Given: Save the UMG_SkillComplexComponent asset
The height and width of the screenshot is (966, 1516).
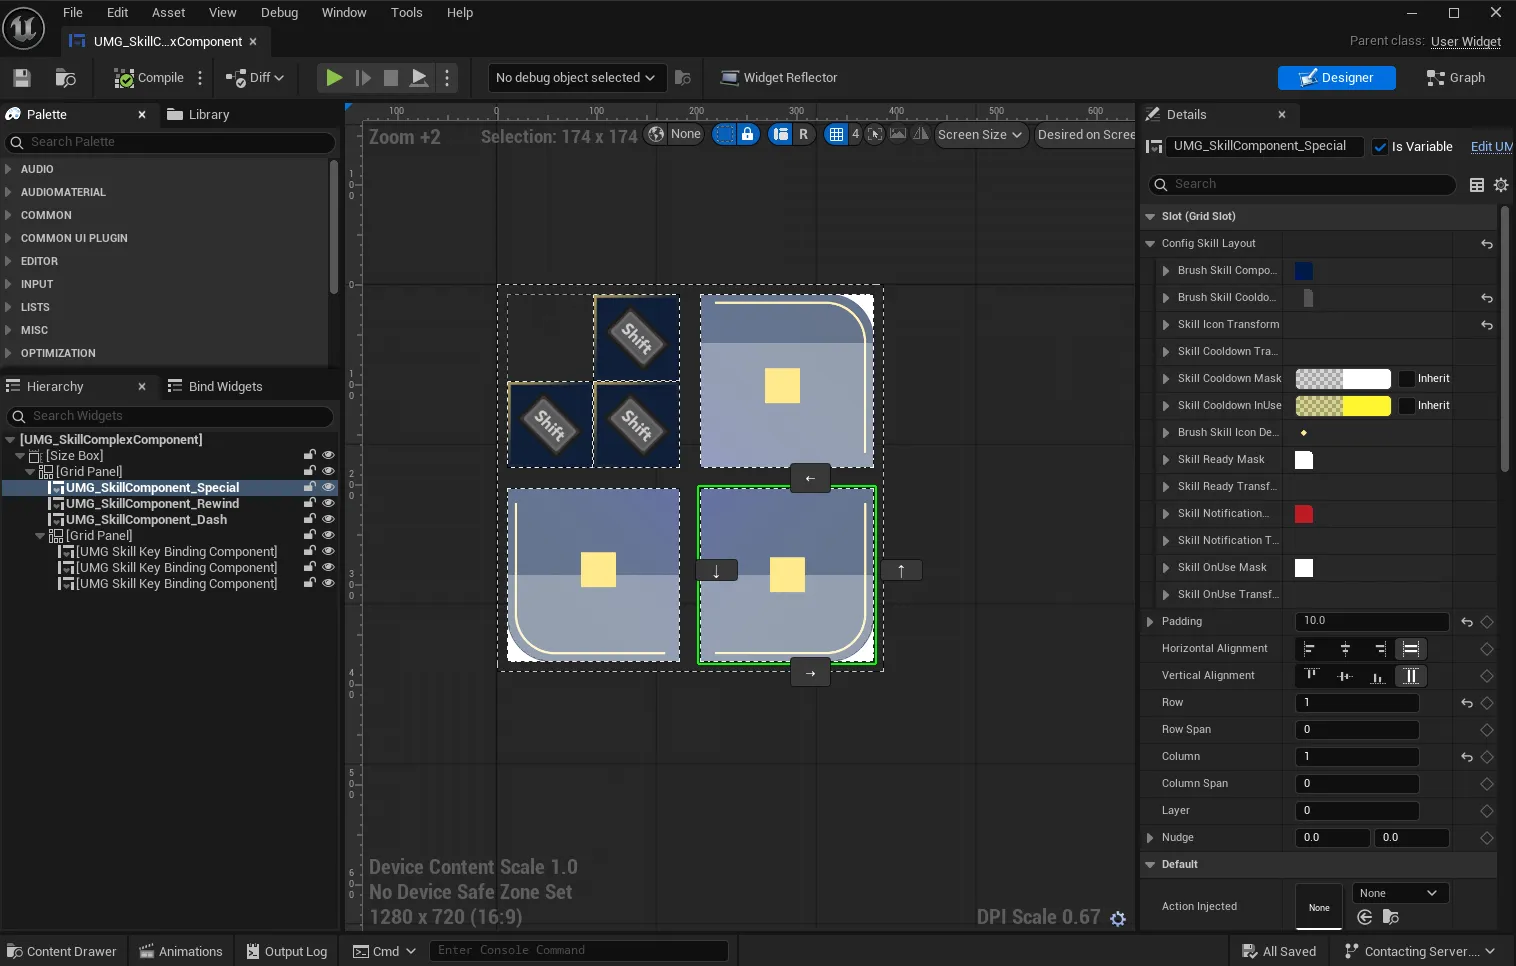Looking at the screenshot, I should 20,77.
